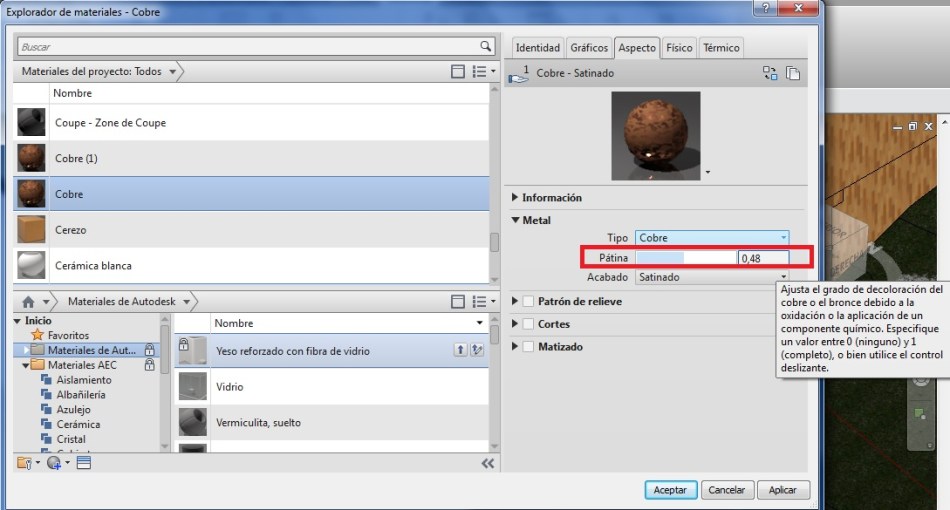Tick the Matizado checkbox

coord(527,347)
